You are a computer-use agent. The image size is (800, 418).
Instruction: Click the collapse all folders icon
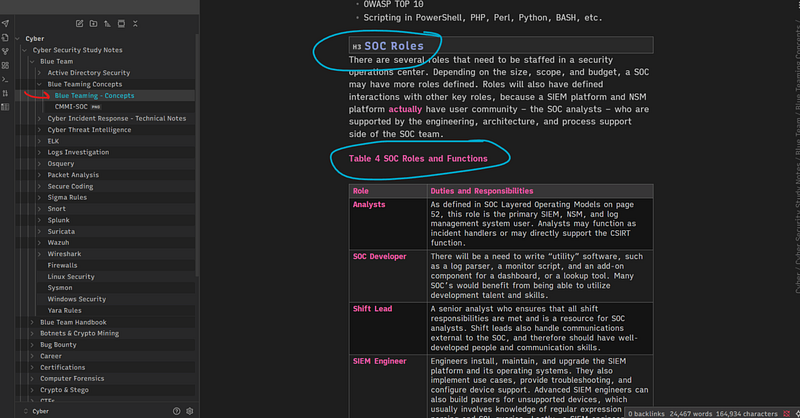click(x=135, y=23)
